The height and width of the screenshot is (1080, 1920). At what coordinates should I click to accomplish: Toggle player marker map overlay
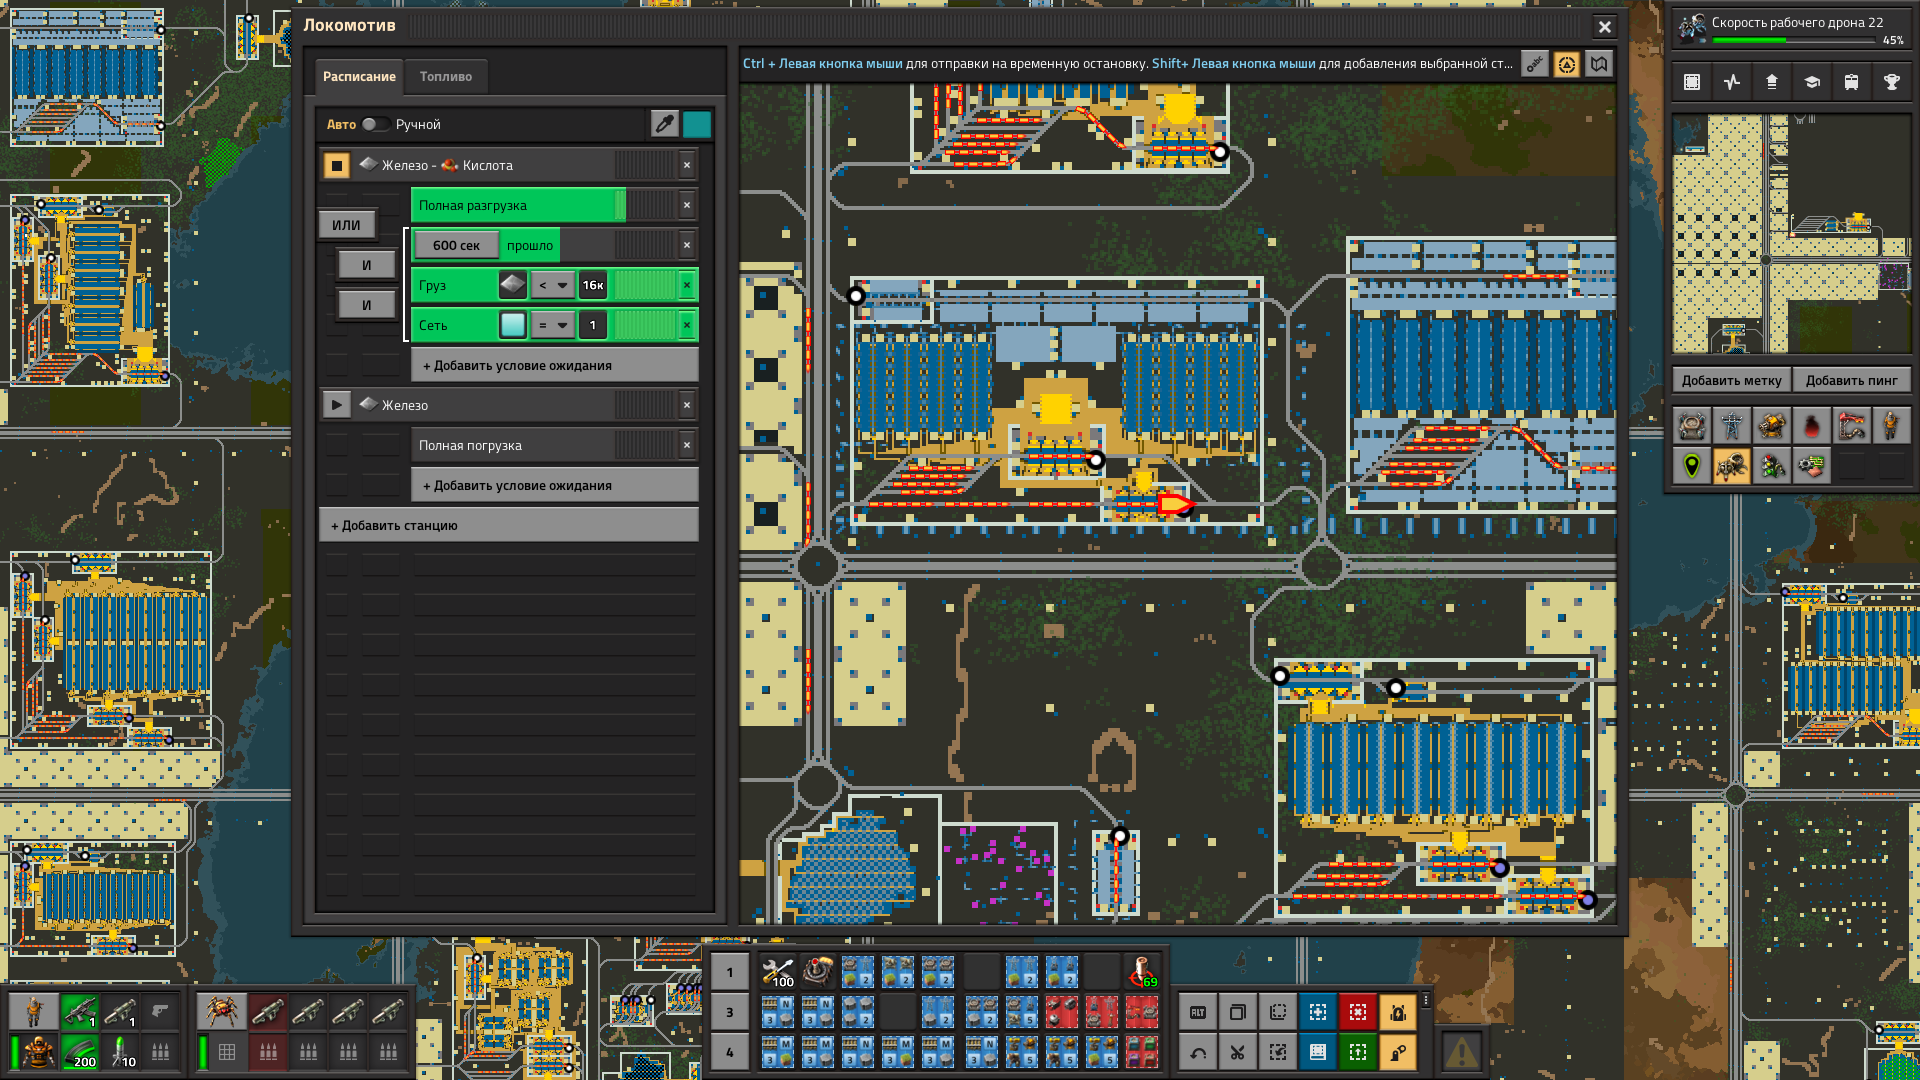pyautogui.click(x=1892, y=426)
